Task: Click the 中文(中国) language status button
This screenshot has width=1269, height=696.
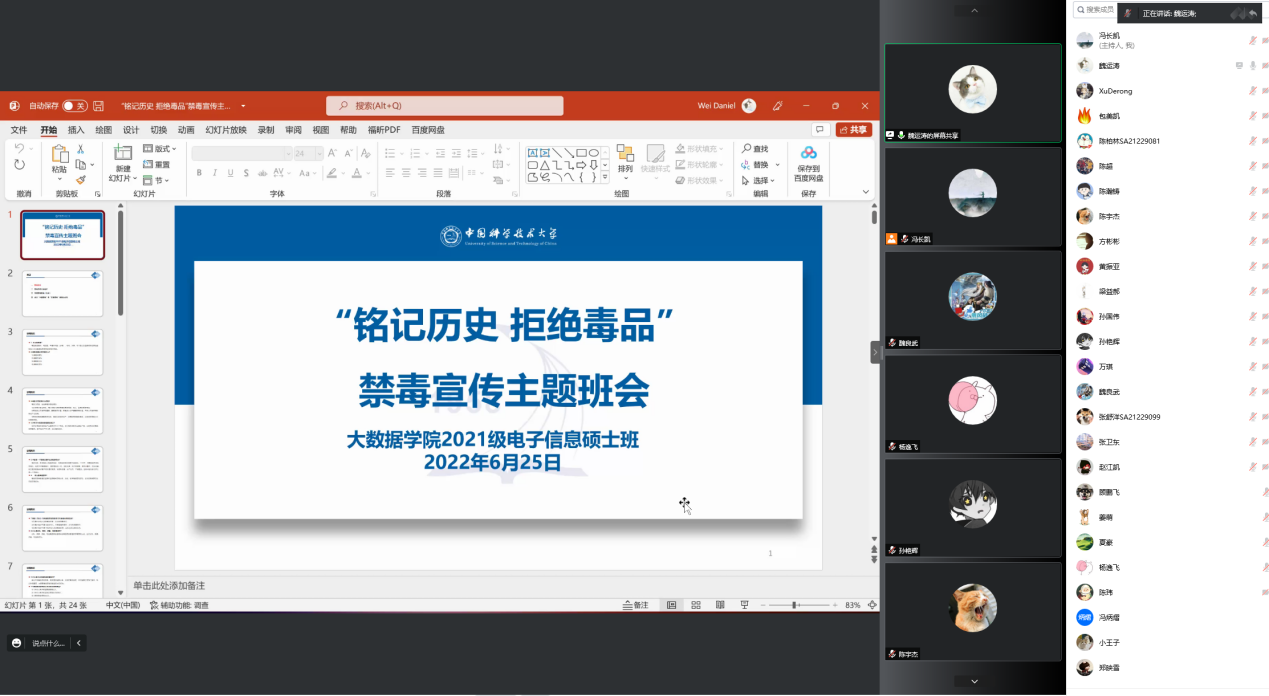Action: [123, 605]
